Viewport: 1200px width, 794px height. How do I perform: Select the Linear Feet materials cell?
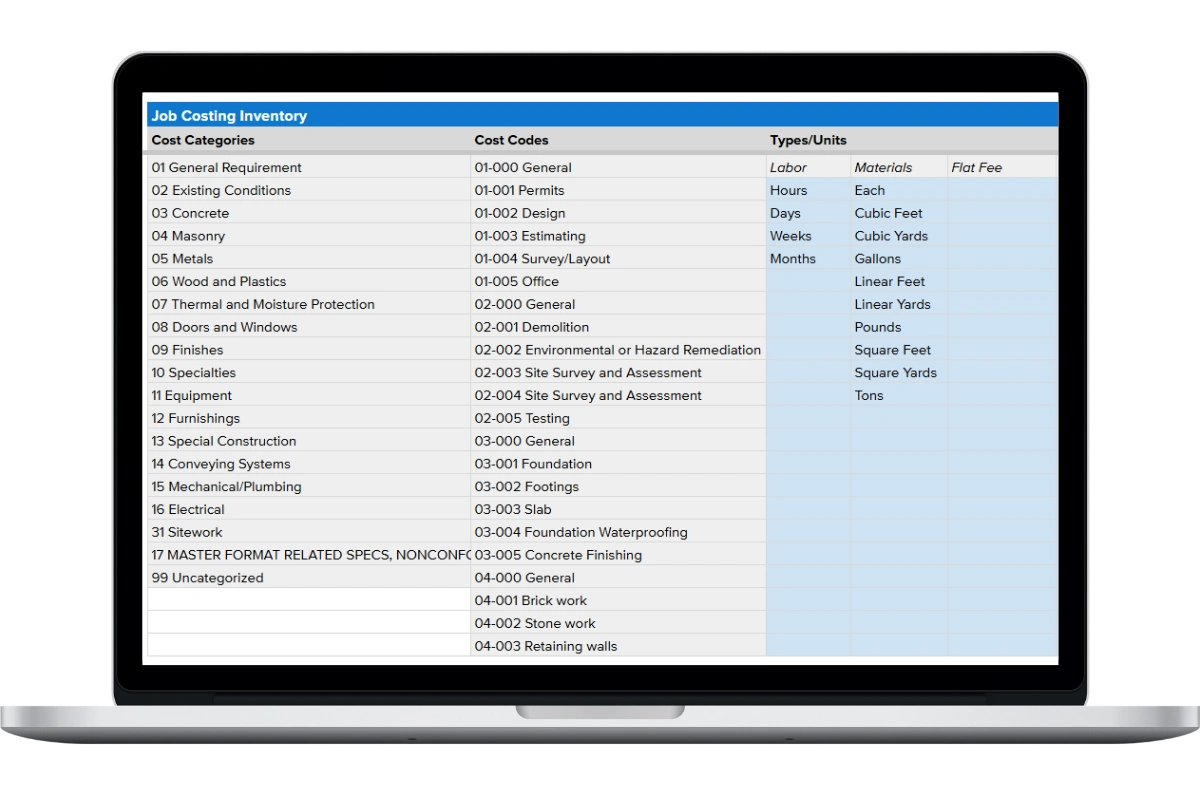click(899, 281)
